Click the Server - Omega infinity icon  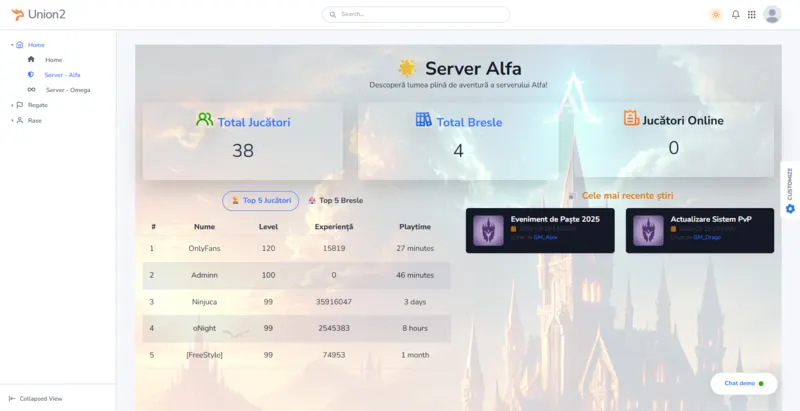tap(32, 90)
